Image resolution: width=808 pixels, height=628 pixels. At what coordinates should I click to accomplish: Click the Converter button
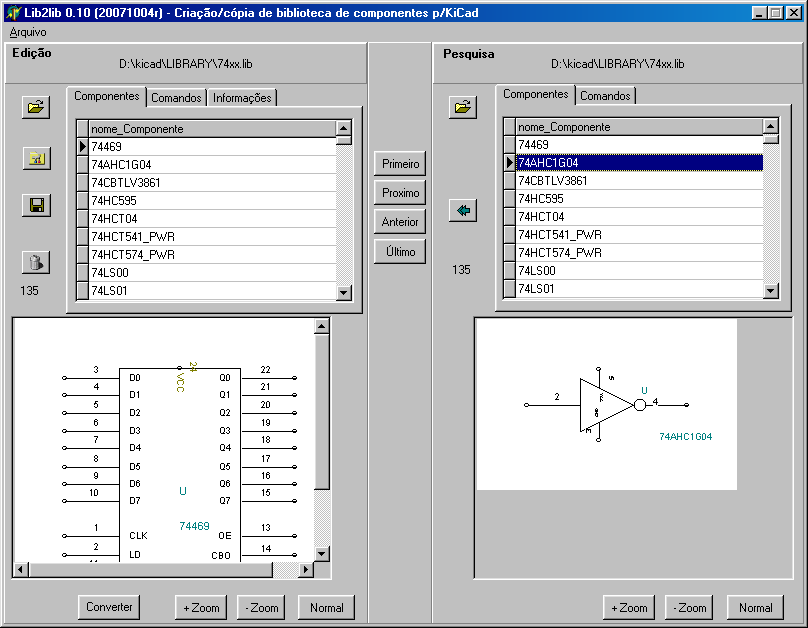[109, 607]
